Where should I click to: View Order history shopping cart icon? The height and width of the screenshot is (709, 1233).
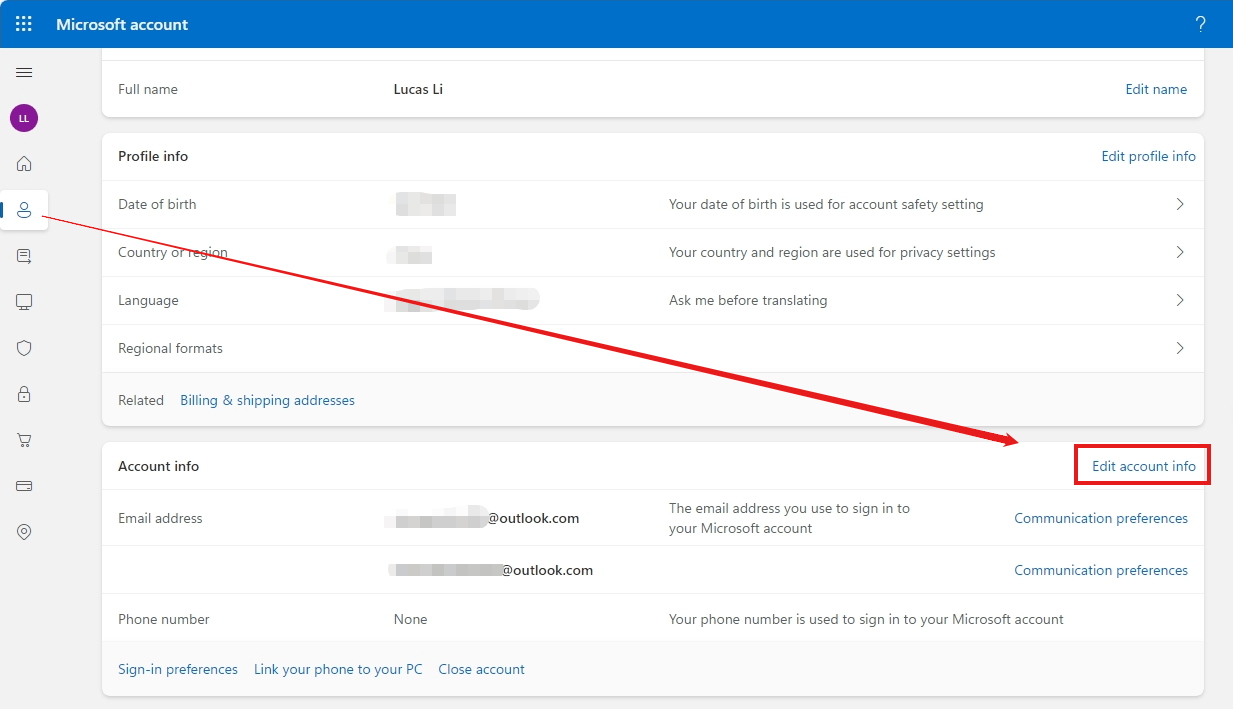tap(23, 440)
